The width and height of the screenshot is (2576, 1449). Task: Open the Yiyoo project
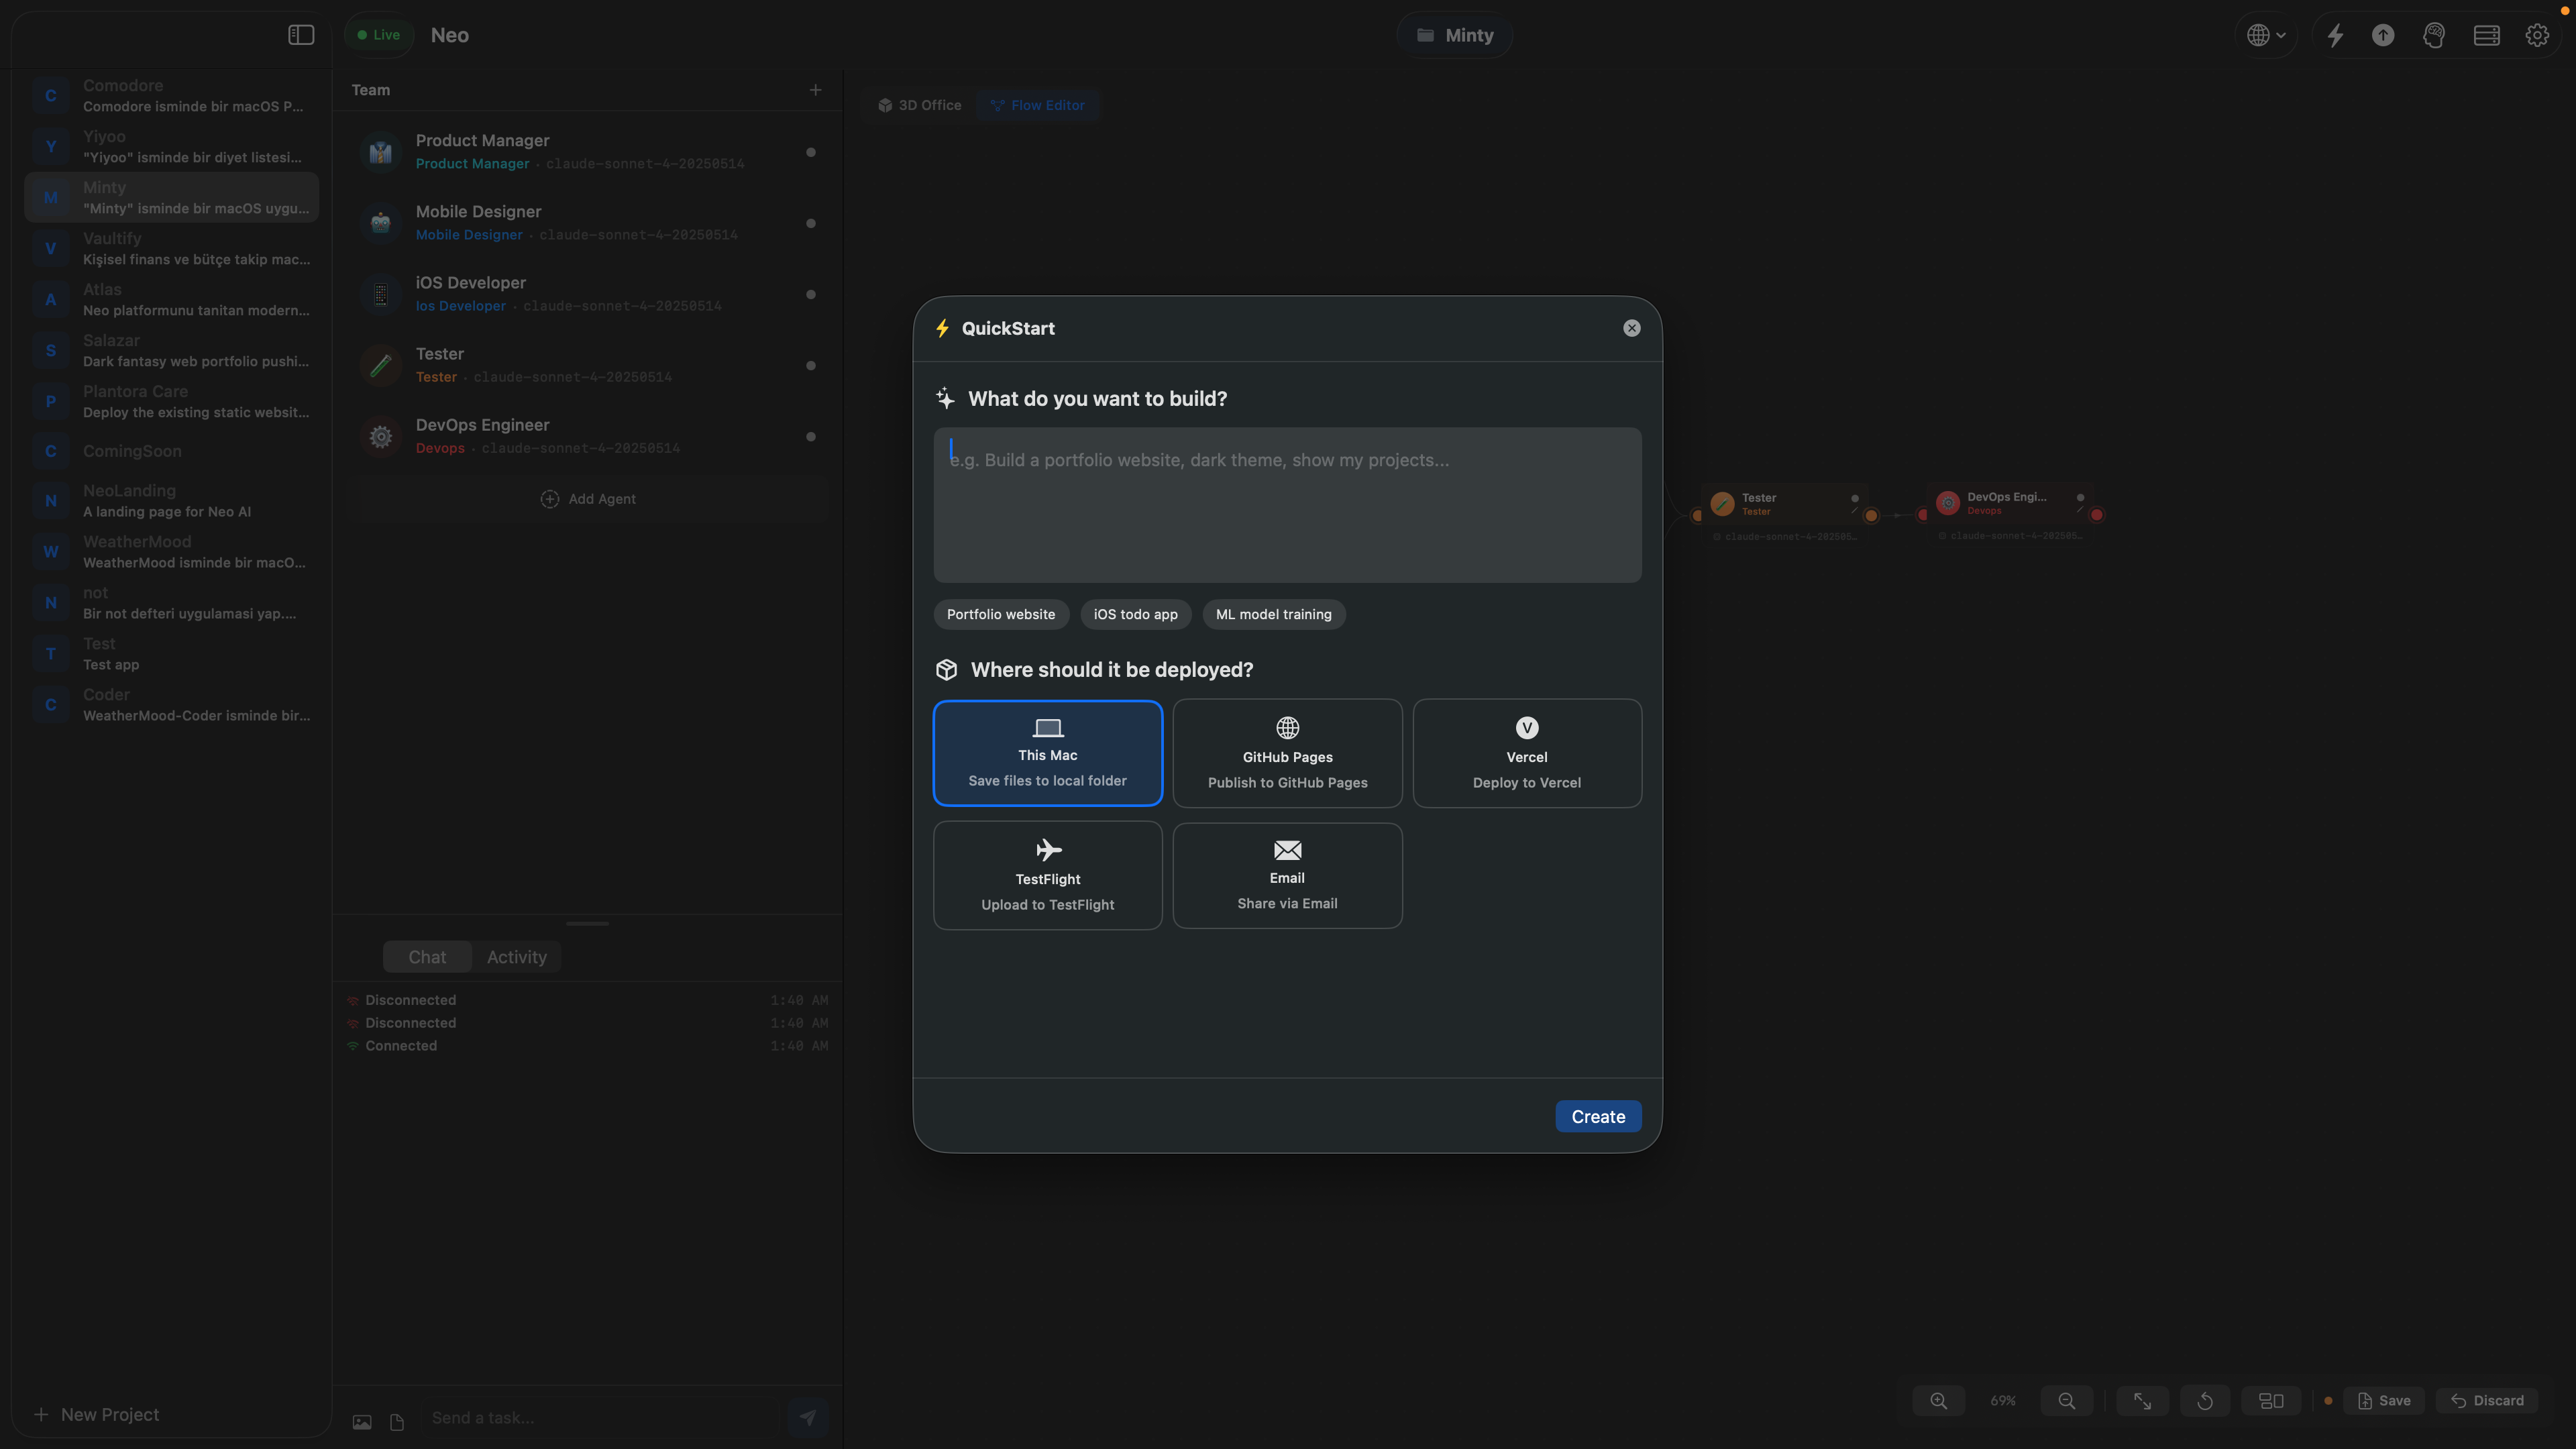[x=171, y=147]
